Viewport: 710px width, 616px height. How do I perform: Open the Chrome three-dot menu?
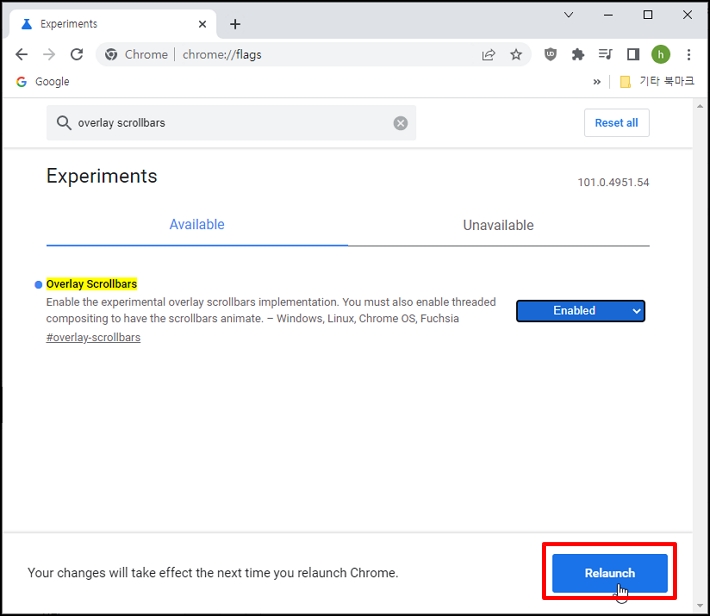coord(689,55)
